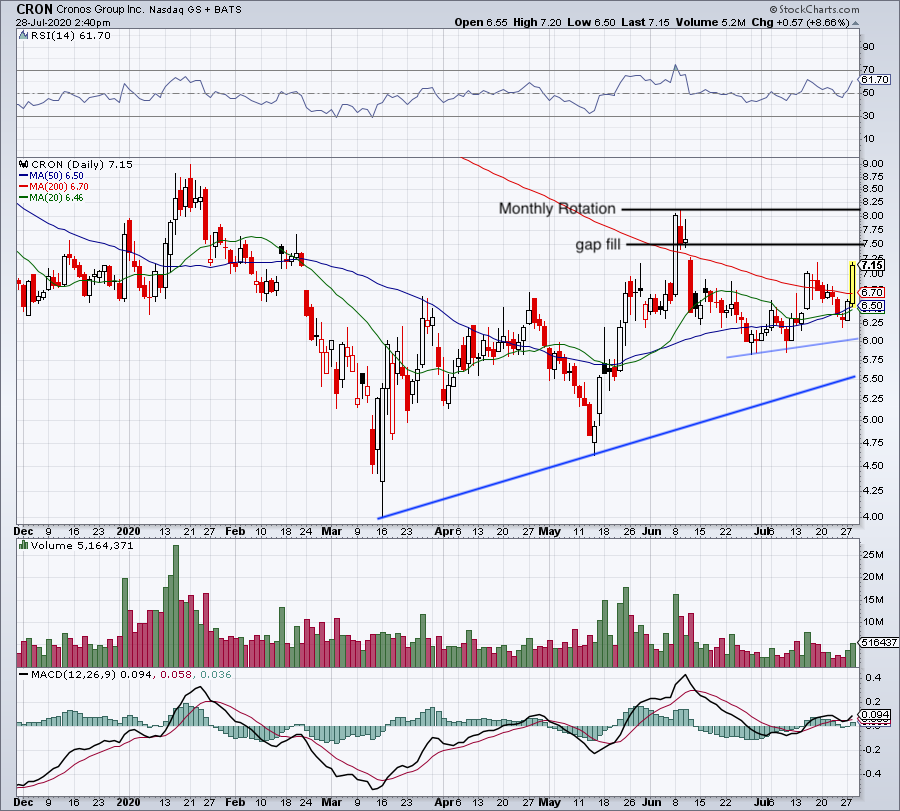Click the Volume bar legend icon
Viewport: 900px width, 811px height.
pyautogui.click(x=24, y=545)
